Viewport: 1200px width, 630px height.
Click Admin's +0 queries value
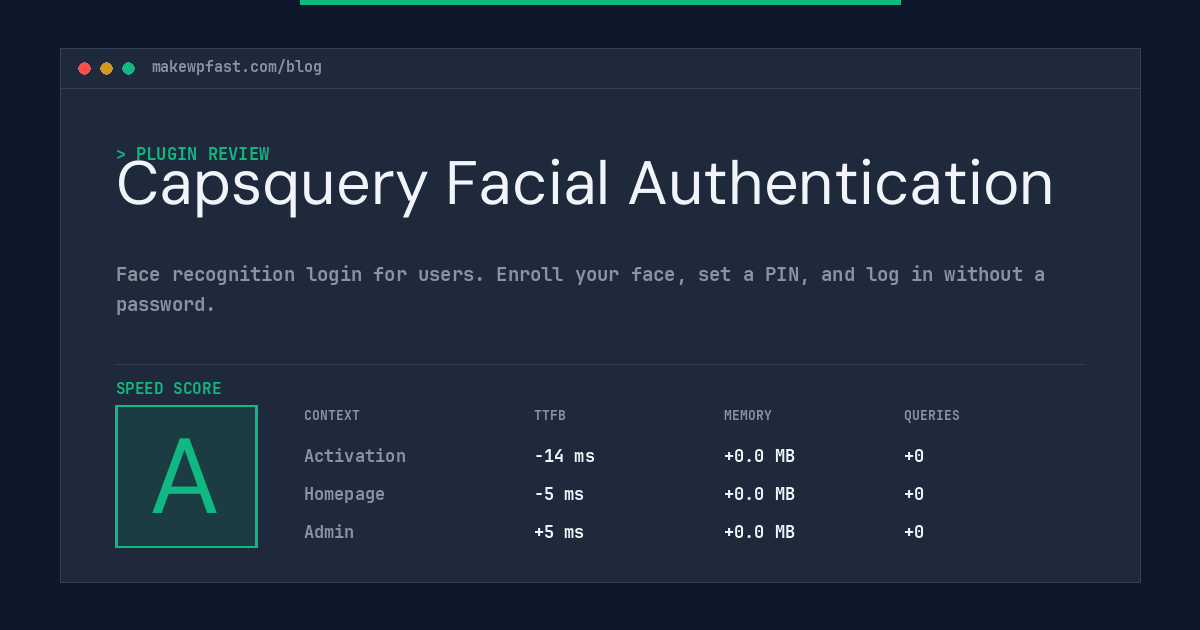(914, 532)
